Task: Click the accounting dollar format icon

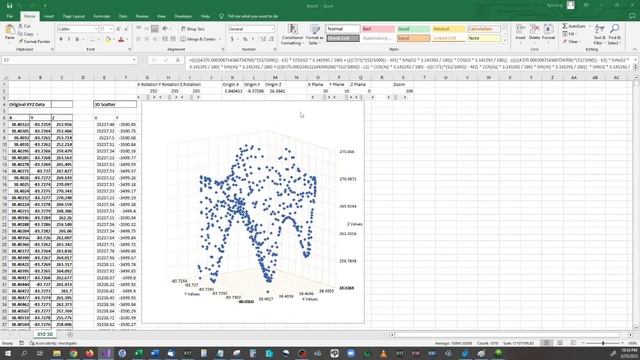Action: (232, 39)
